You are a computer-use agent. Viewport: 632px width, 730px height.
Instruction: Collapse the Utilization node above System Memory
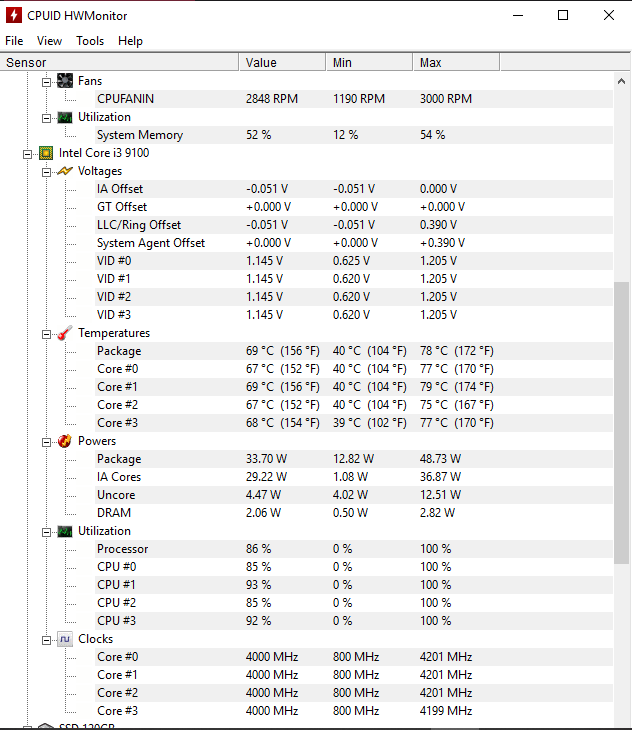coord(46,118)
